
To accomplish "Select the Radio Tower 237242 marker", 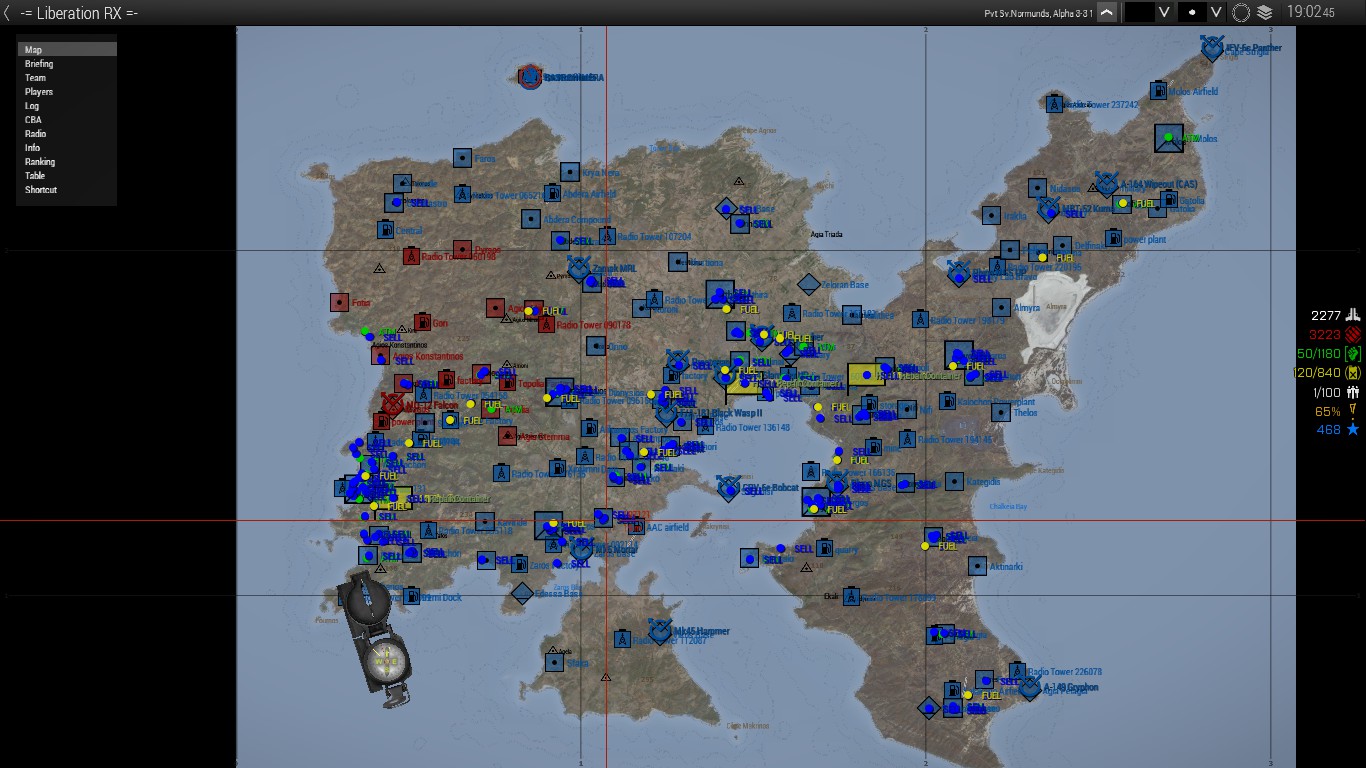I will coord(1054,104).
